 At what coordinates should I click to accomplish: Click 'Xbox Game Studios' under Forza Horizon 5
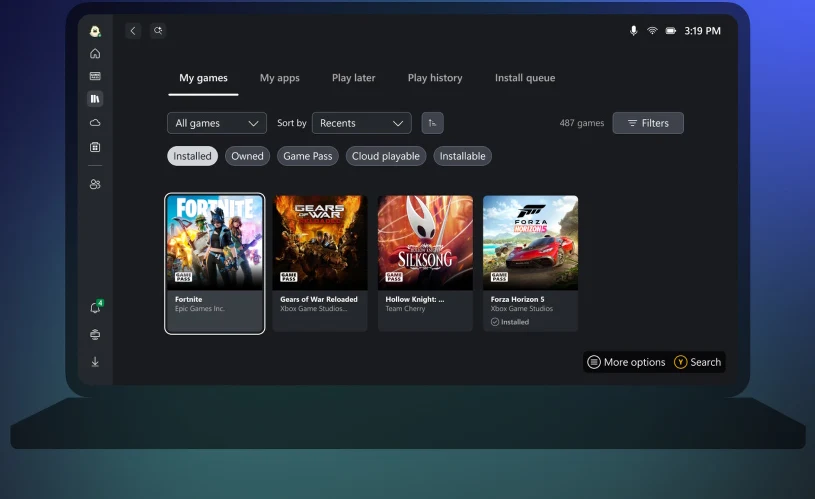tap(522, 309)
